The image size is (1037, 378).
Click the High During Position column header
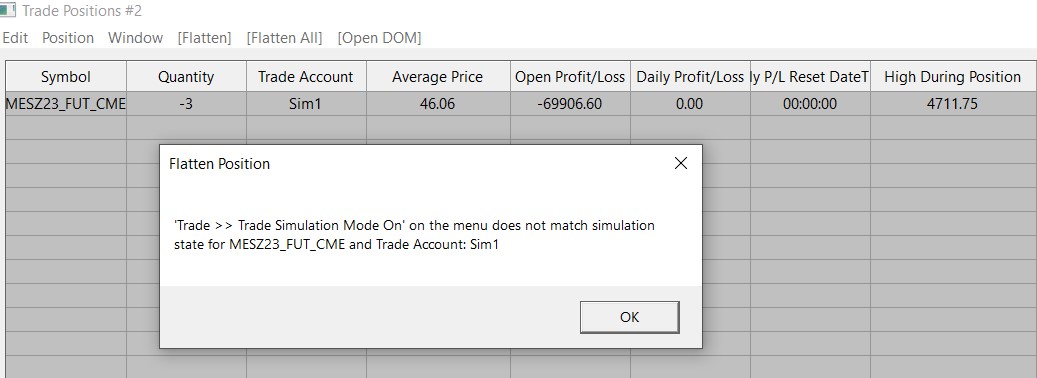[x=952, y=77]
